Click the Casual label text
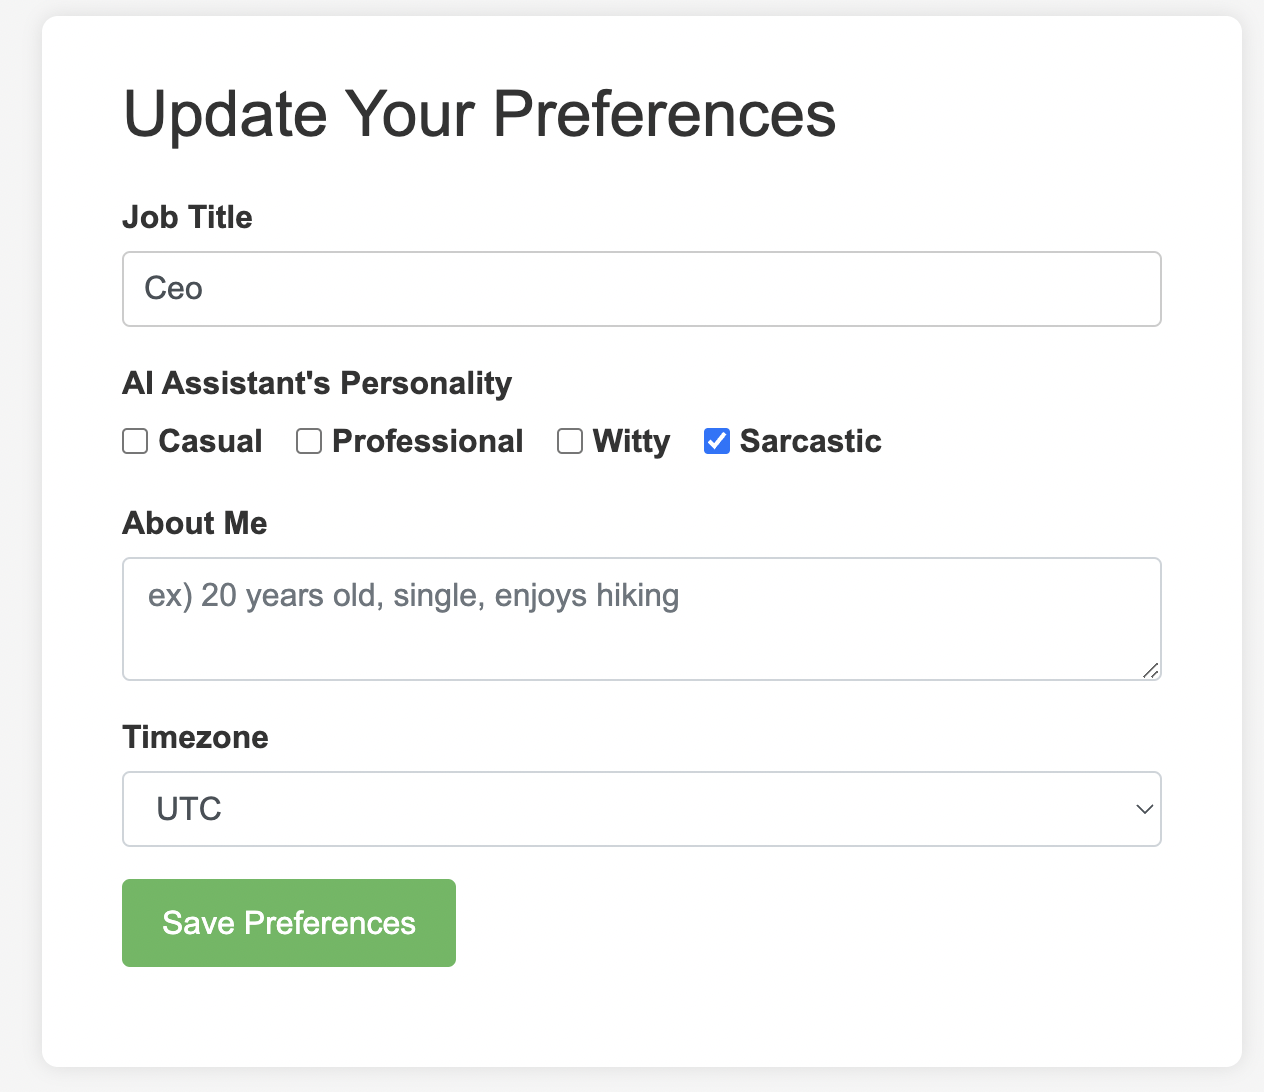This screenshot has width=1264, height=1092. [x=210, y=441]
